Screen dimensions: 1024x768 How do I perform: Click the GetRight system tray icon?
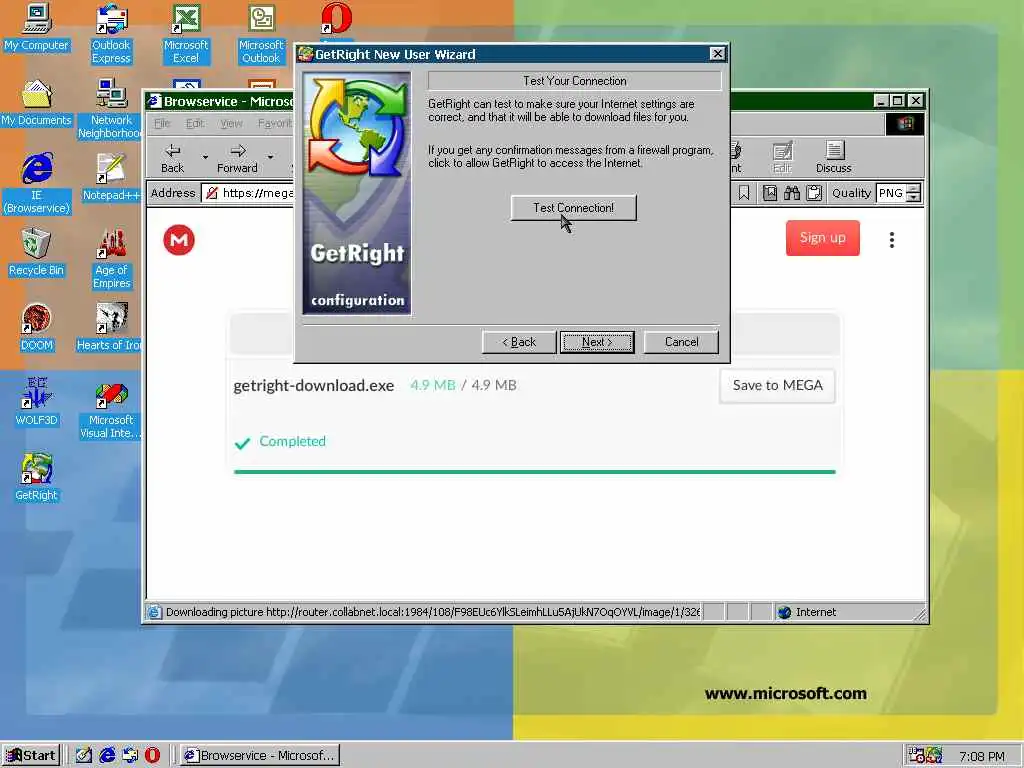[935, 755]
